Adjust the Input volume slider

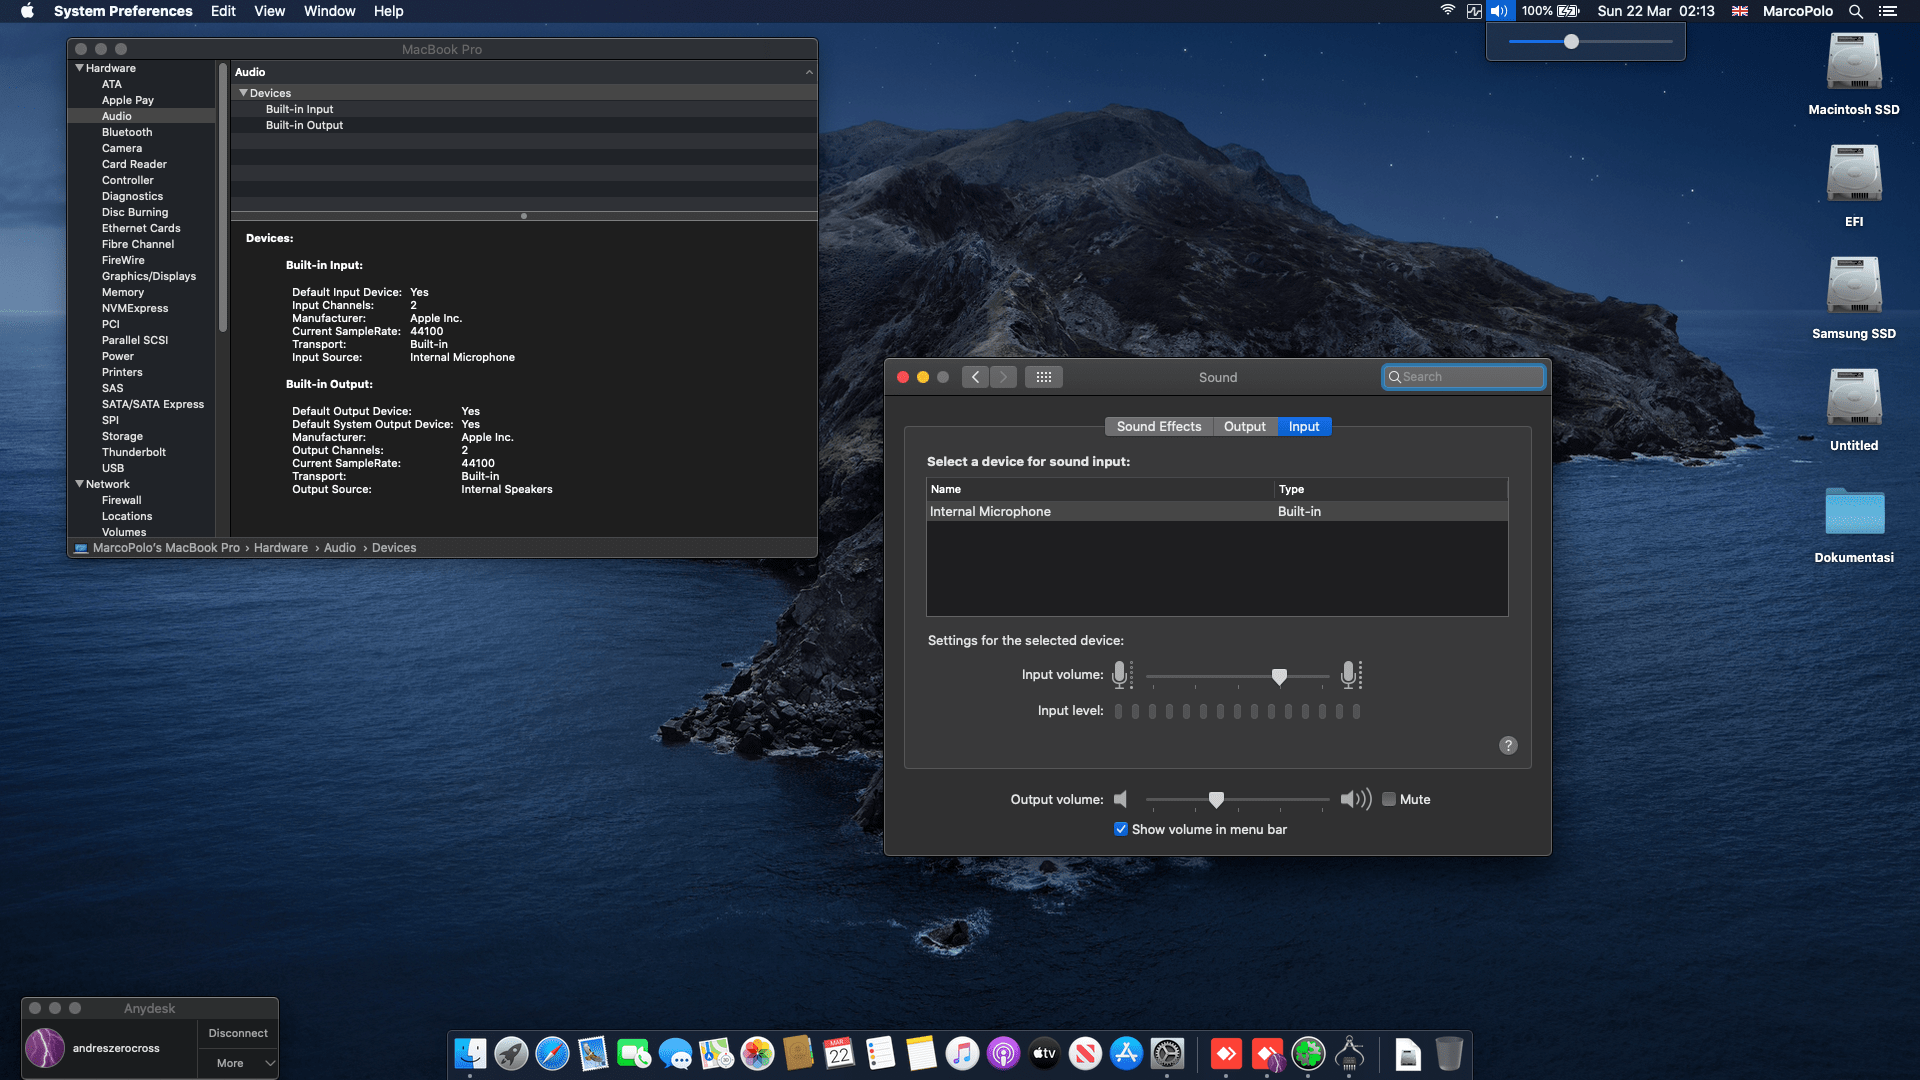click(1279, 677)
